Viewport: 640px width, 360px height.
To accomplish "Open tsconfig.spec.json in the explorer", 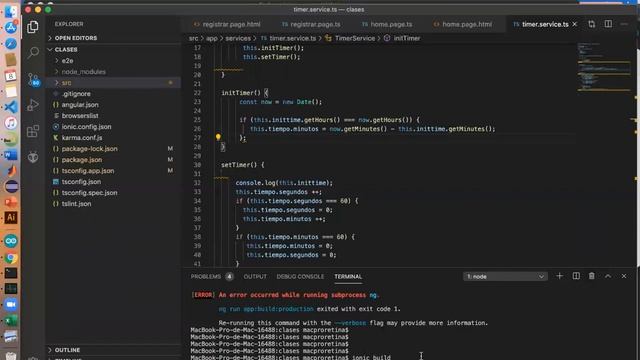I will [x=89, y=193].
